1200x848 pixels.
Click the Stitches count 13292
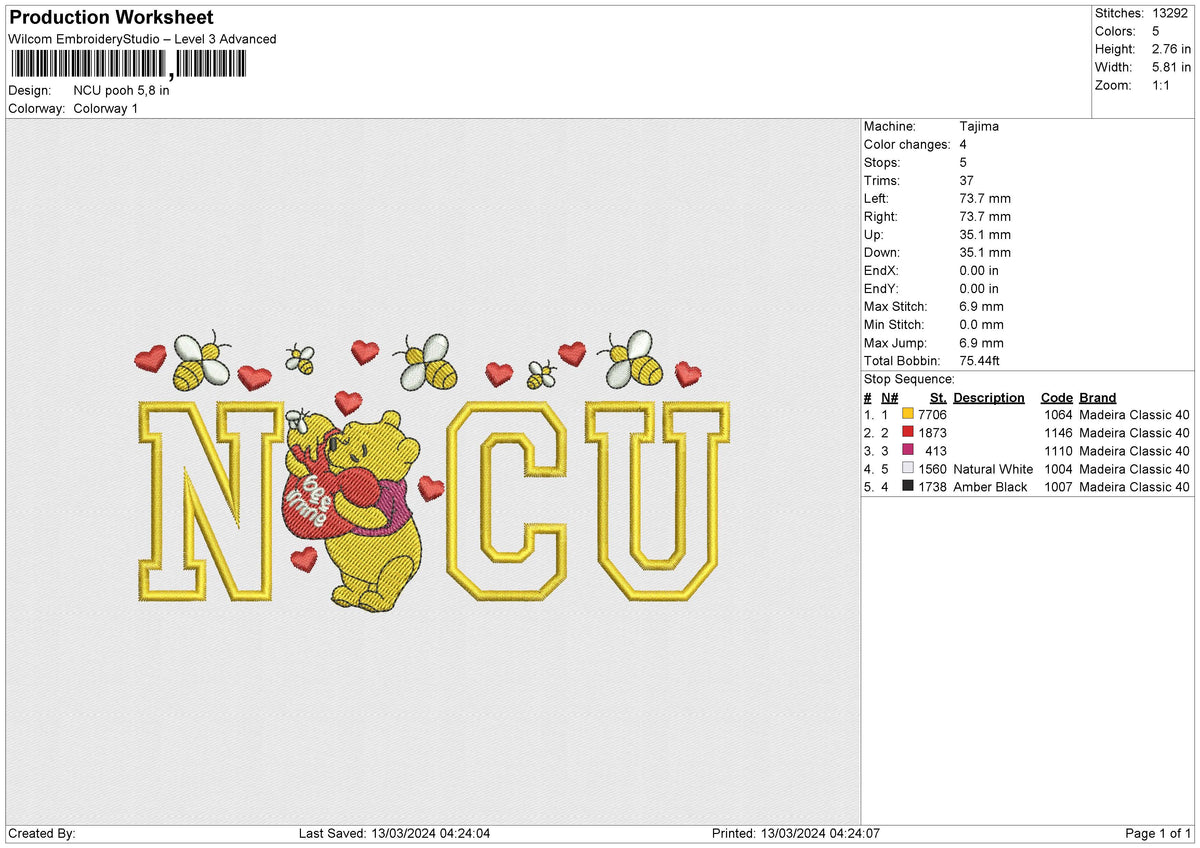coord(1169,13)
